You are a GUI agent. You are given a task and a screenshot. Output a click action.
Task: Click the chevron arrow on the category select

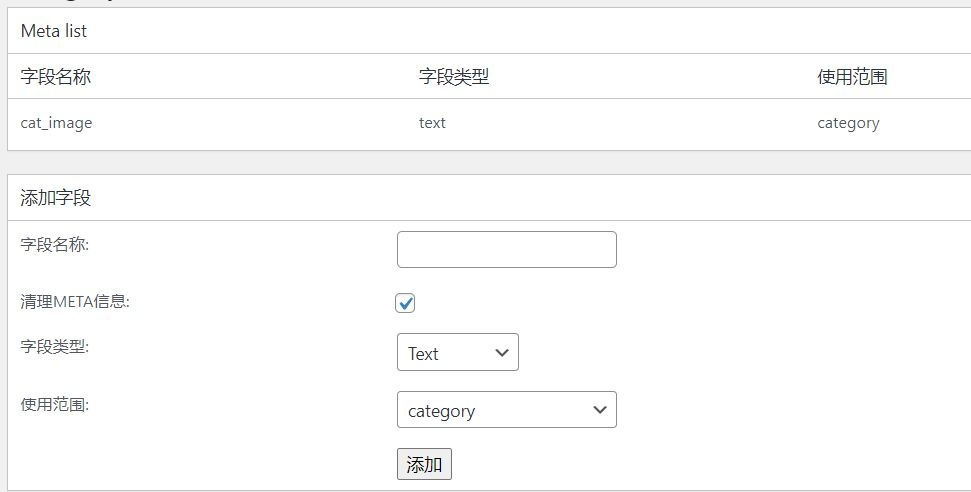click(x=600, y=410)
